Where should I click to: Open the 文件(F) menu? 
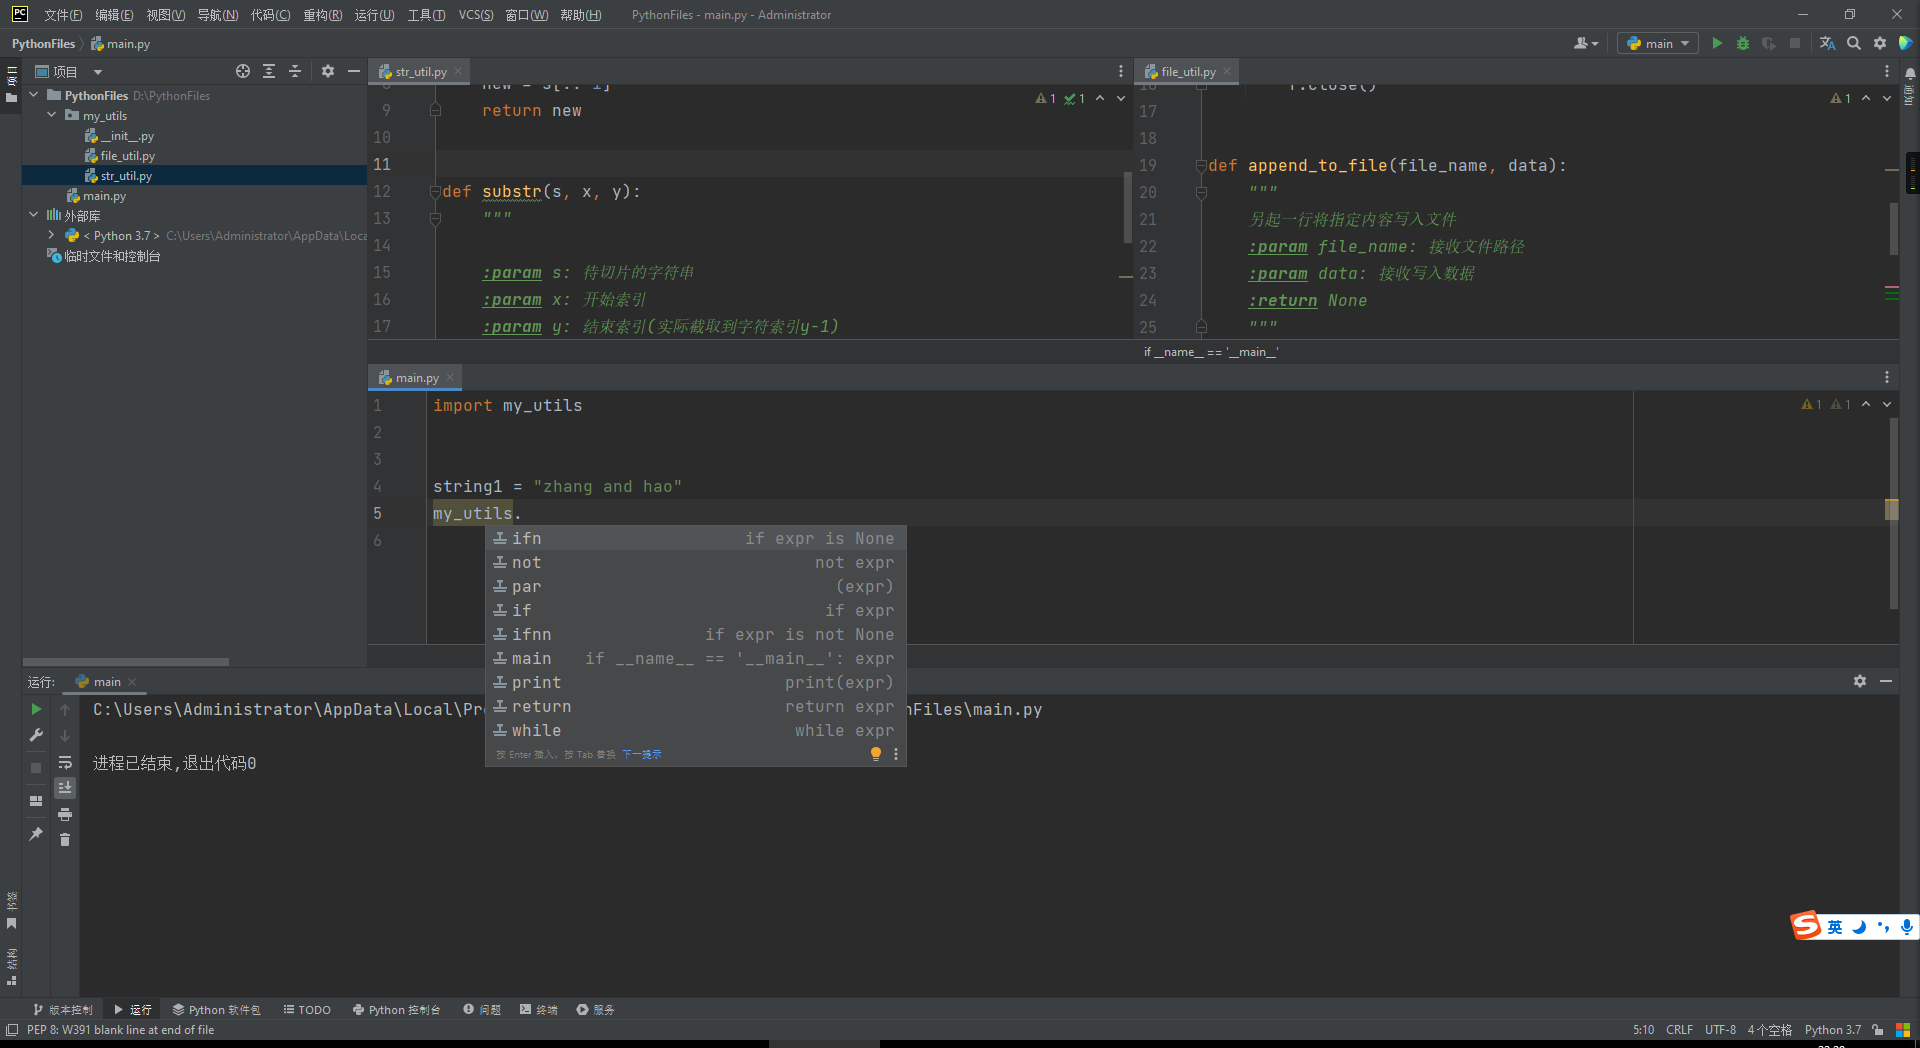62,15
